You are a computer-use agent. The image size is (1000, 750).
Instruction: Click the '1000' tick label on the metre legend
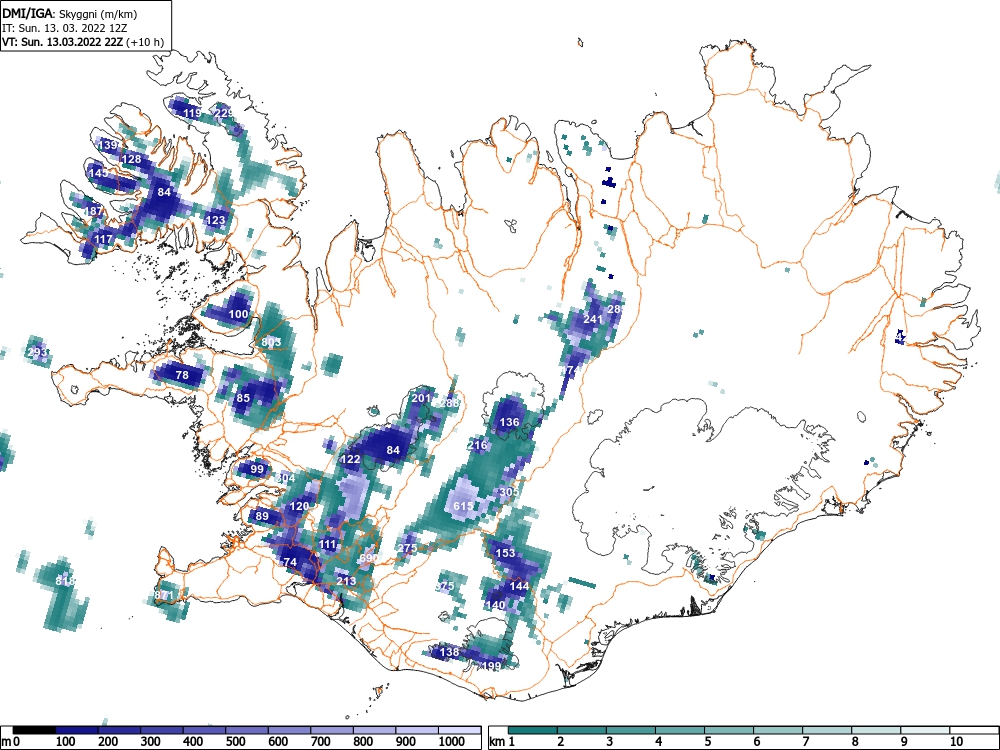pyautogui.click(x=452, y=742)
